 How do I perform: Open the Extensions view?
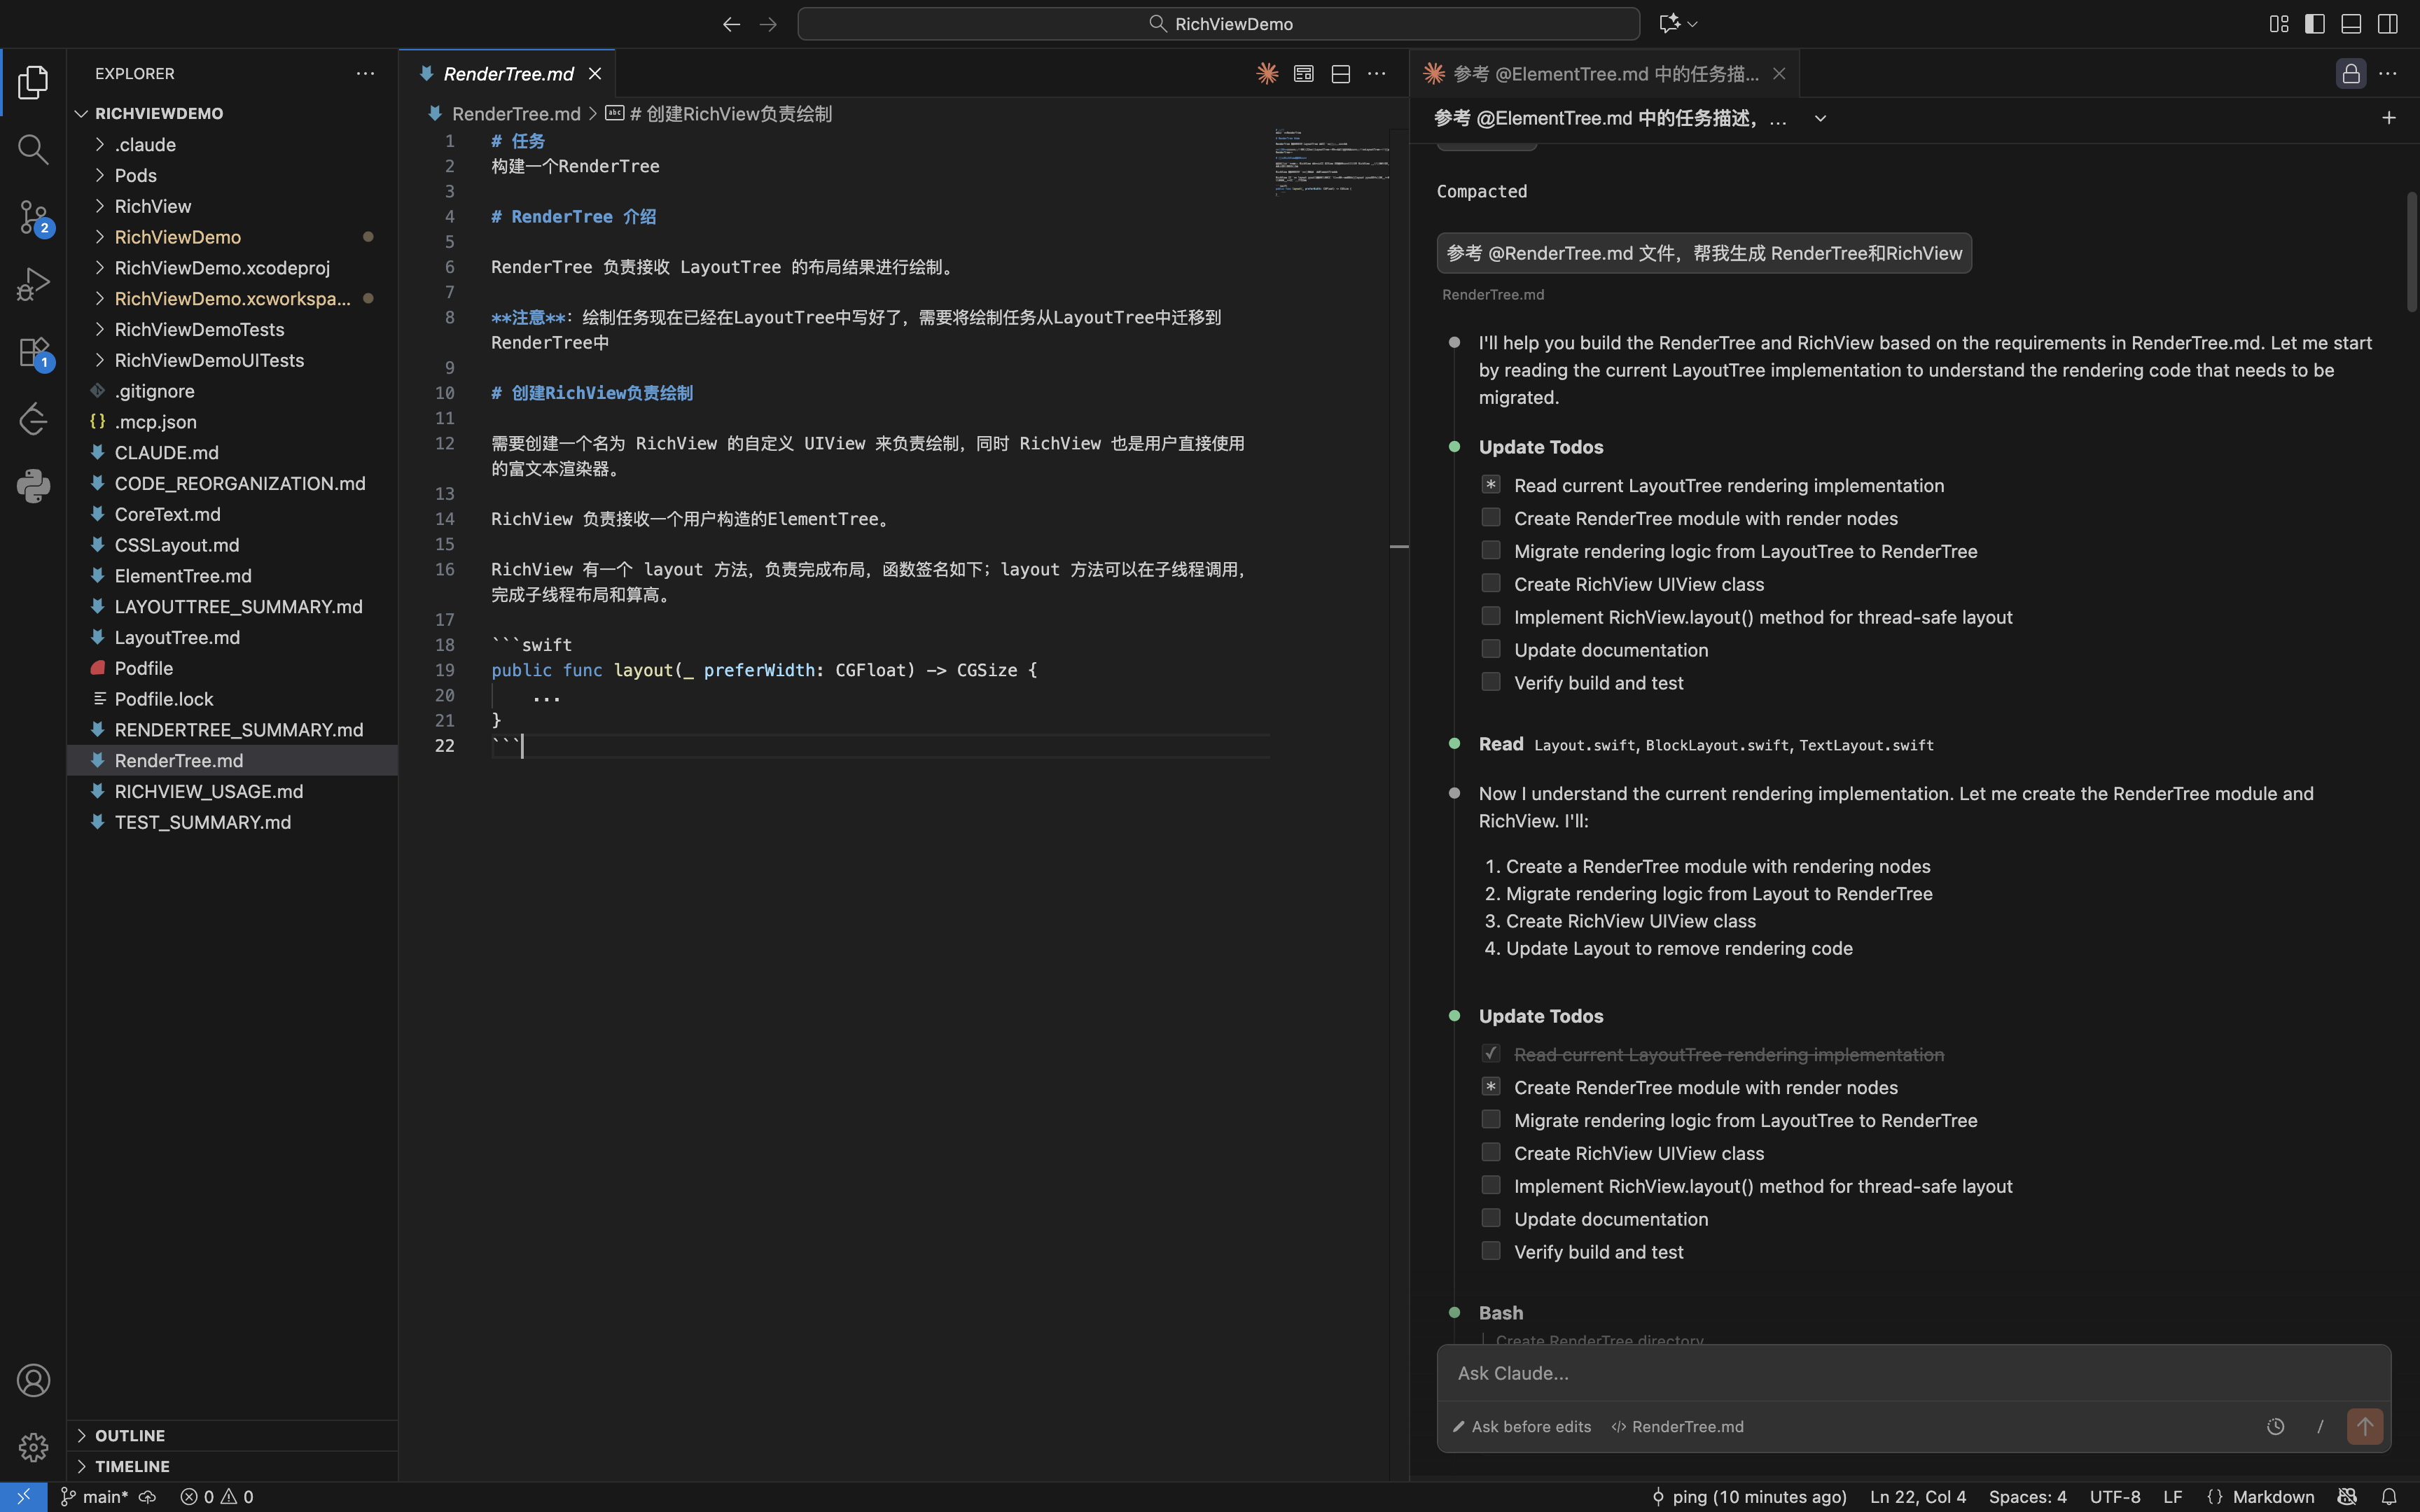pyautogui.click(x=33, y=352)
